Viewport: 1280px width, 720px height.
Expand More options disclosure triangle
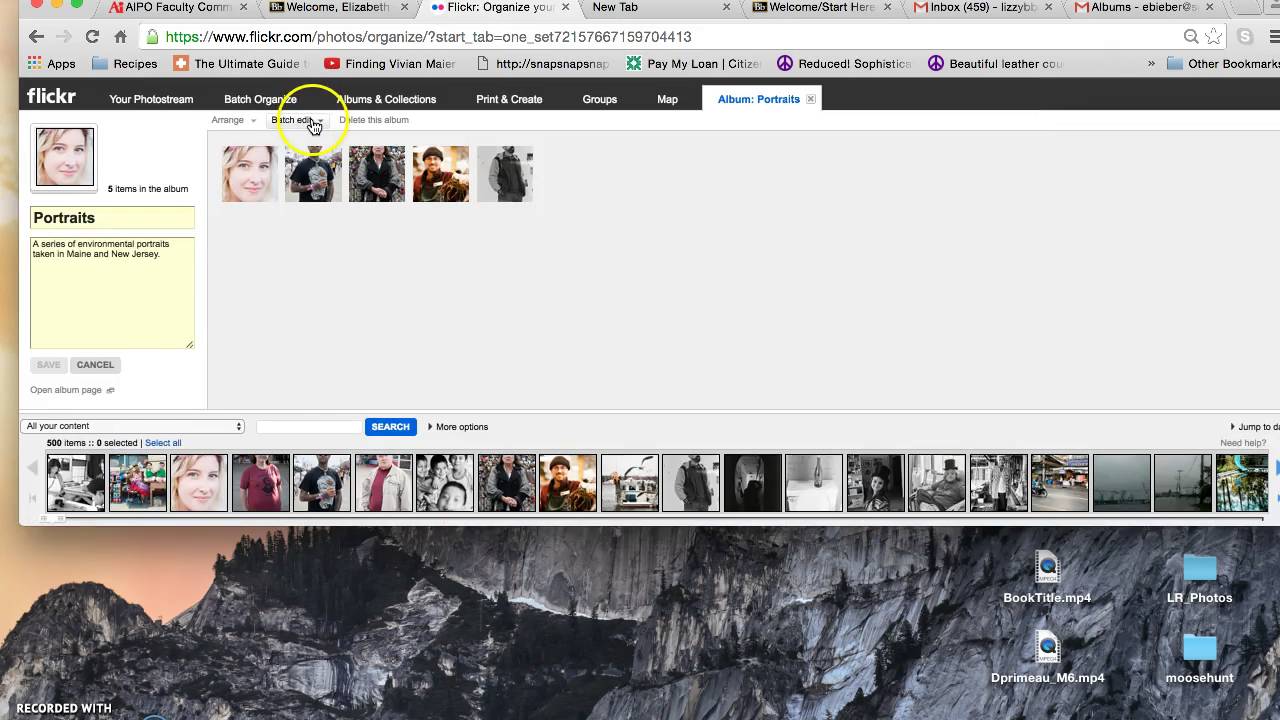pos(430,427)
